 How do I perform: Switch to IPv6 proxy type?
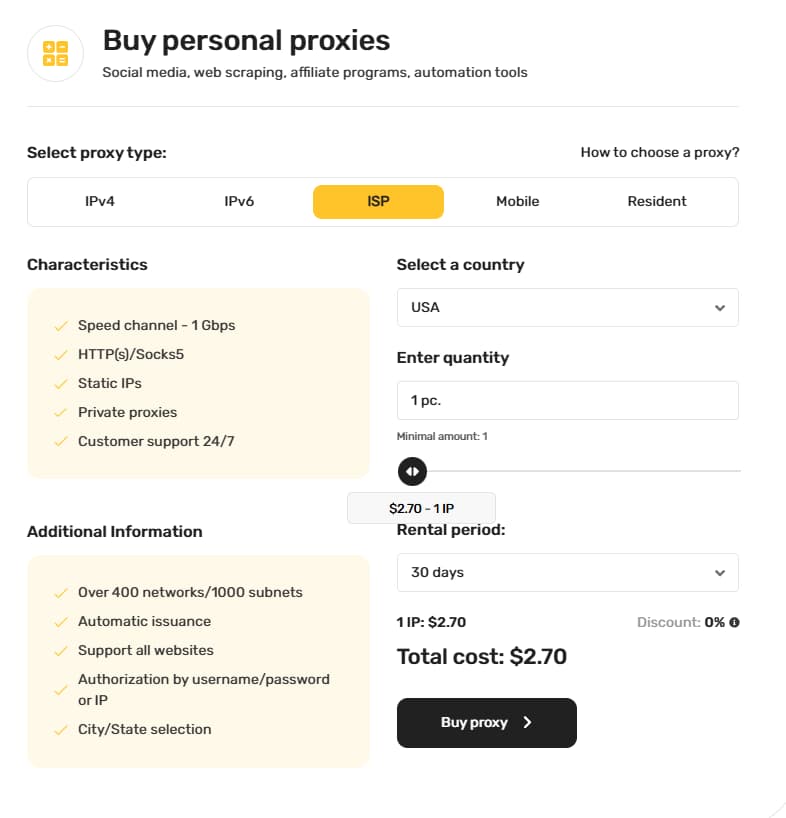[x=239, y=201]
